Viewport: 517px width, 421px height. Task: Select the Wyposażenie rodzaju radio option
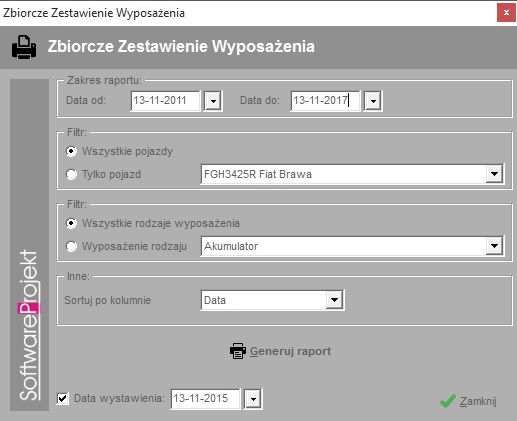71,246
